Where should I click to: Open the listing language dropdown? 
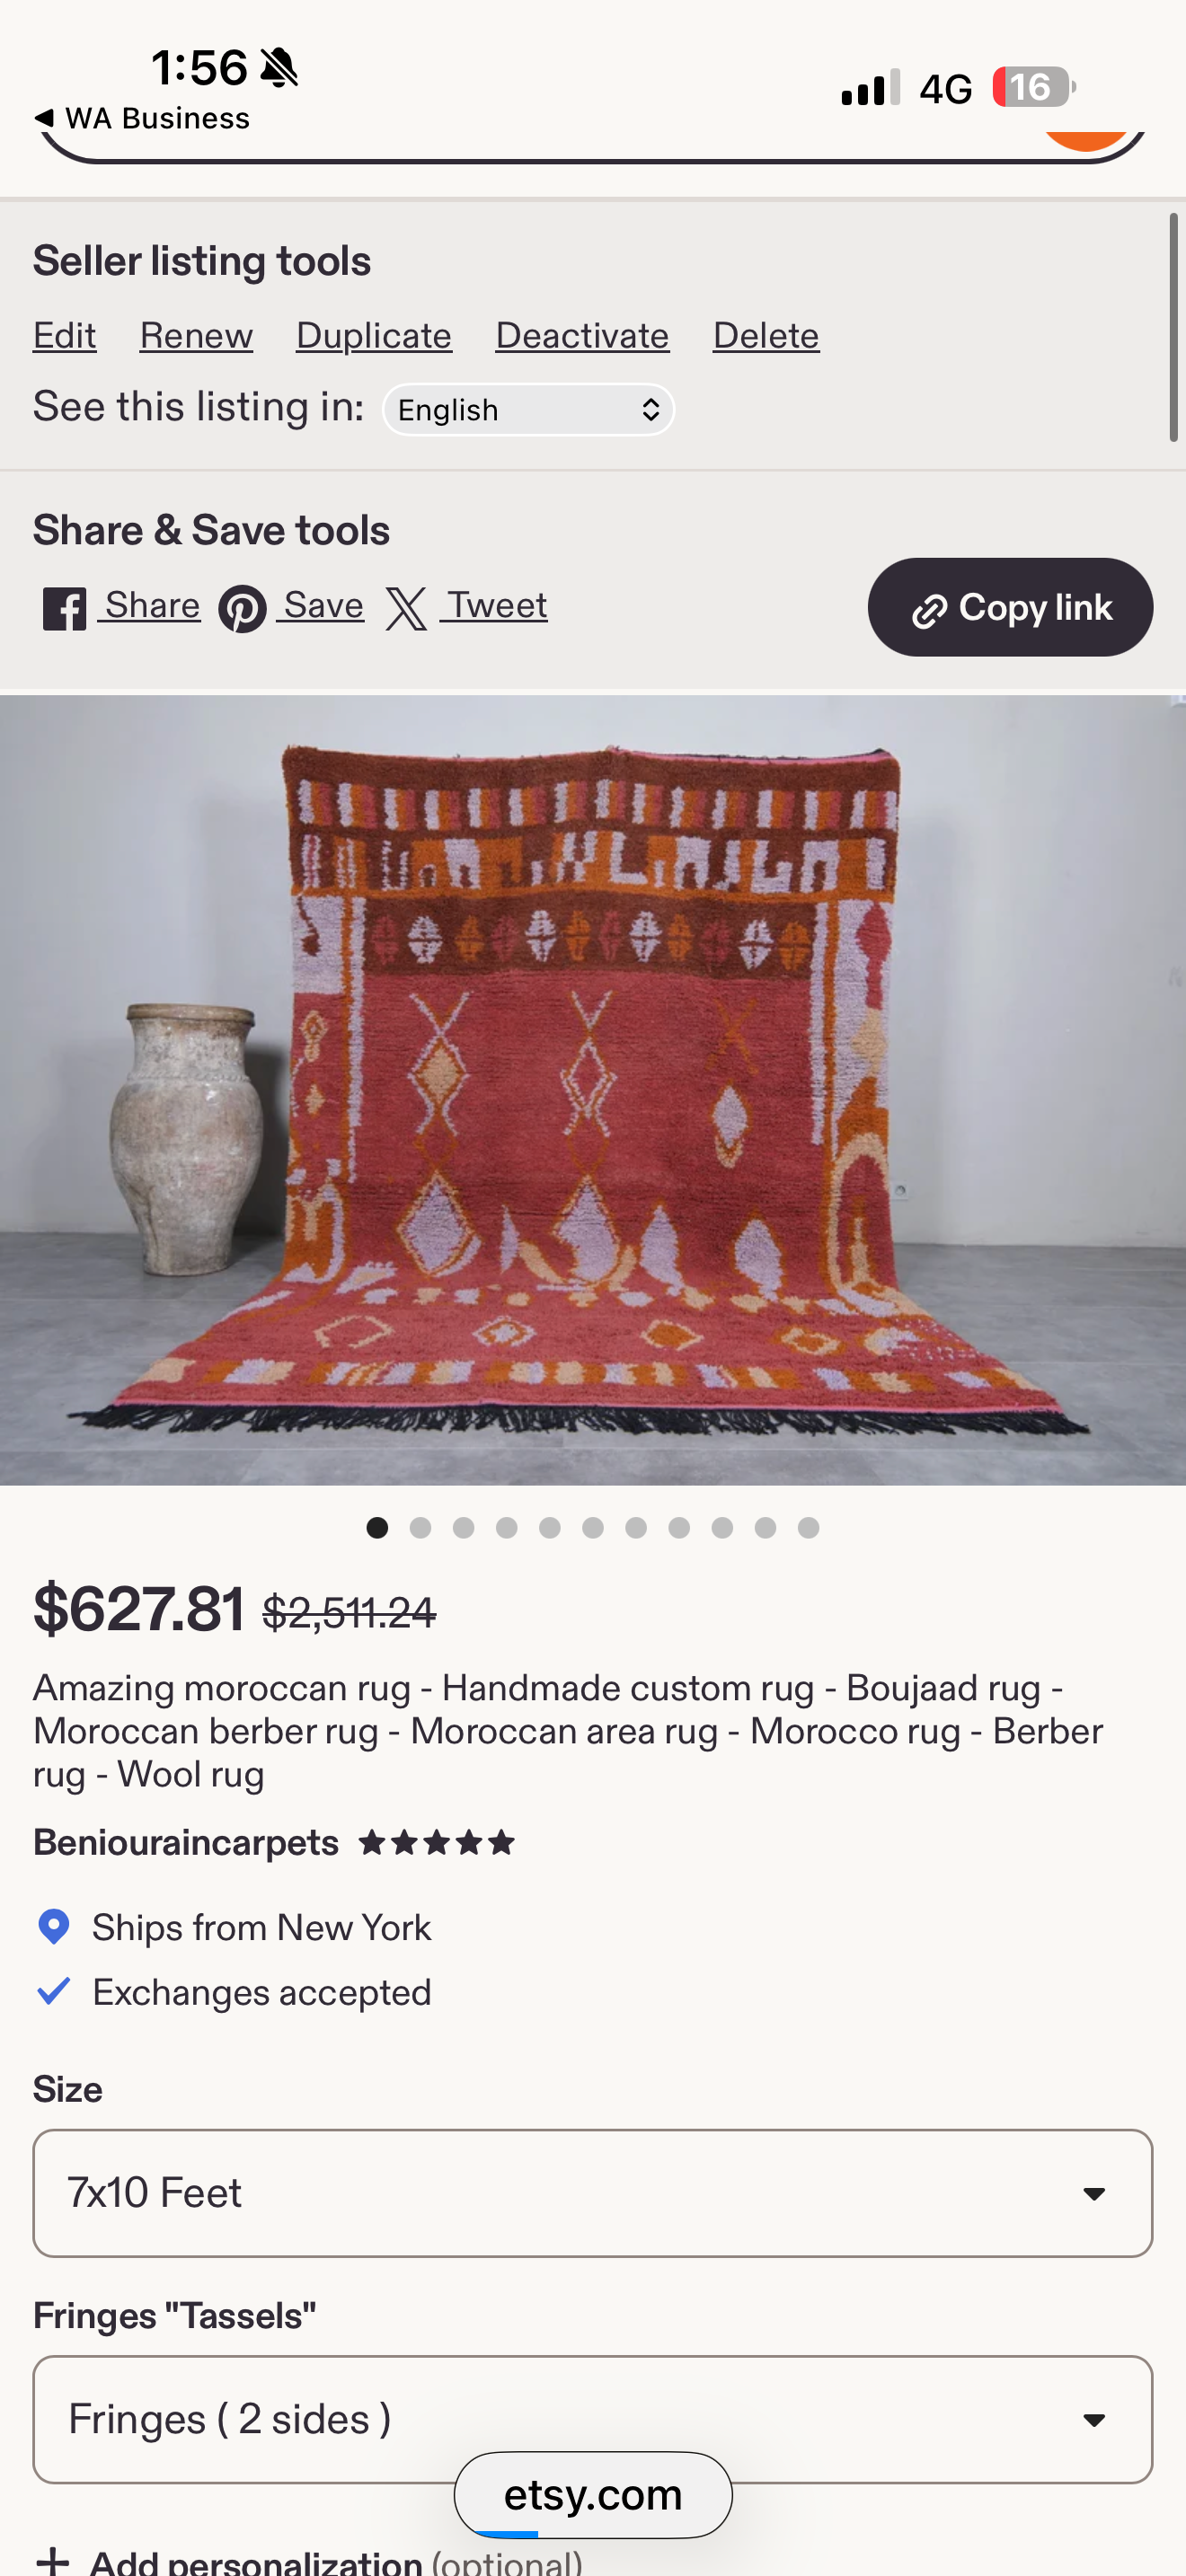pos(528,410)
